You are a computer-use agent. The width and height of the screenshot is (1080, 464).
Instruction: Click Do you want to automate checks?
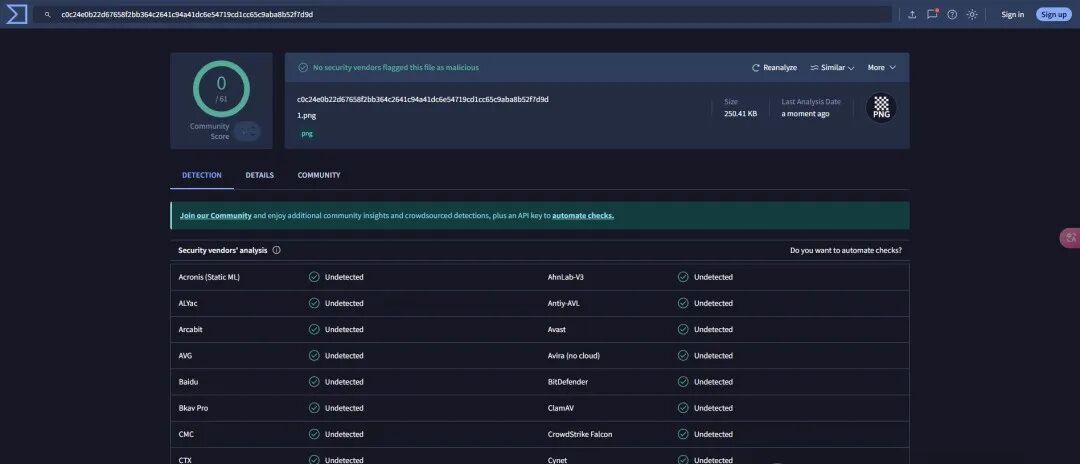click(x=846, y=251)
